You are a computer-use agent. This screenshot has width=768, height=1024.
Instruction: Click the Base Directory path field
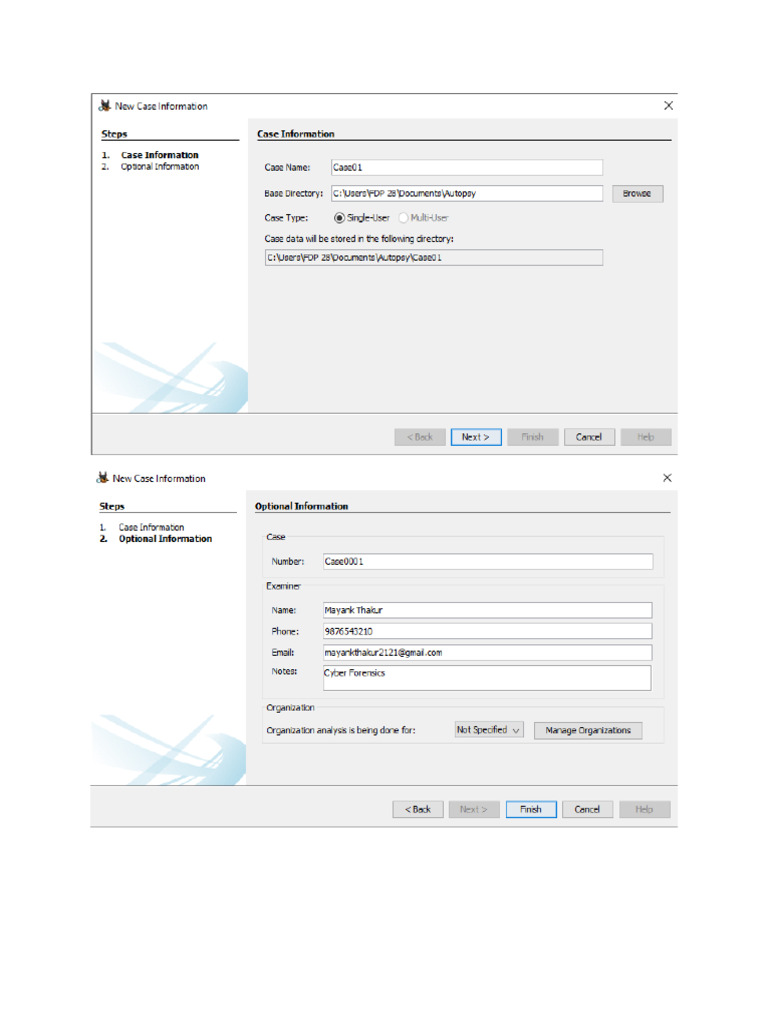pos(466,193)
